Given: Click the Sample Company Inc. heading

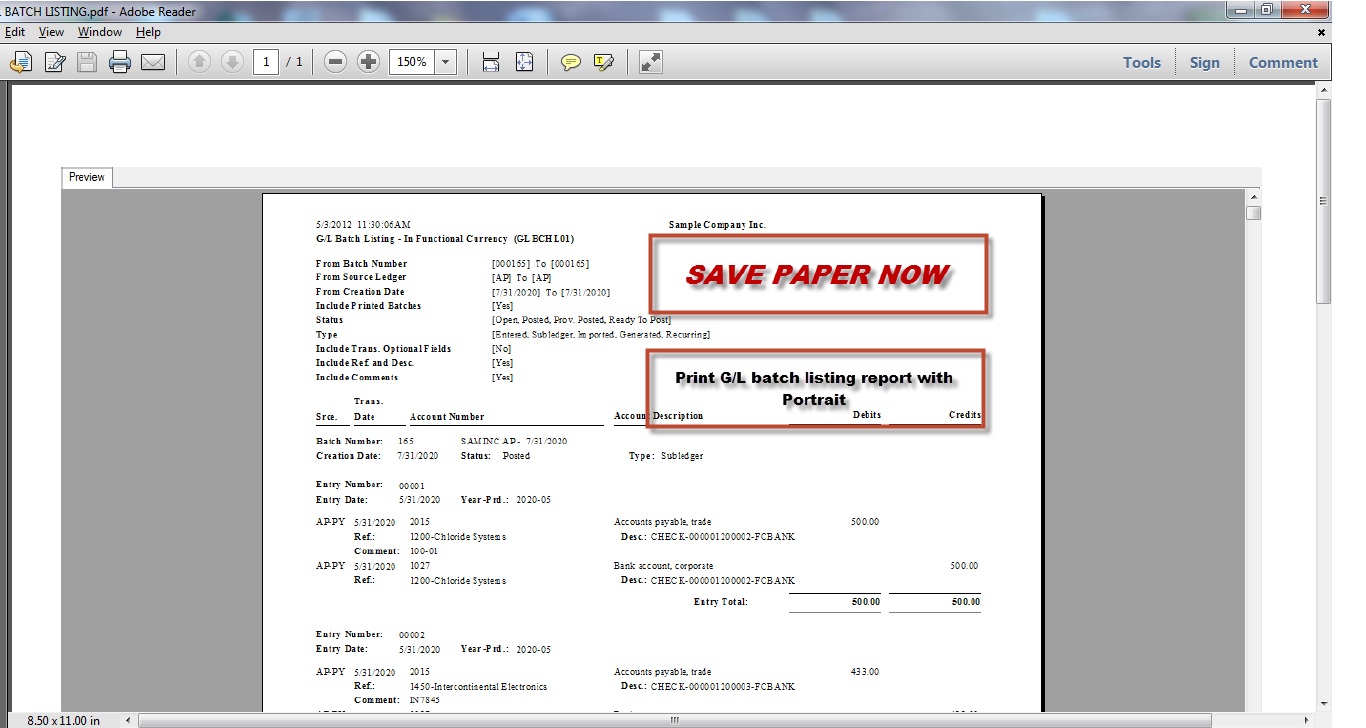Looking at the screenshot, I should point(717,225).
